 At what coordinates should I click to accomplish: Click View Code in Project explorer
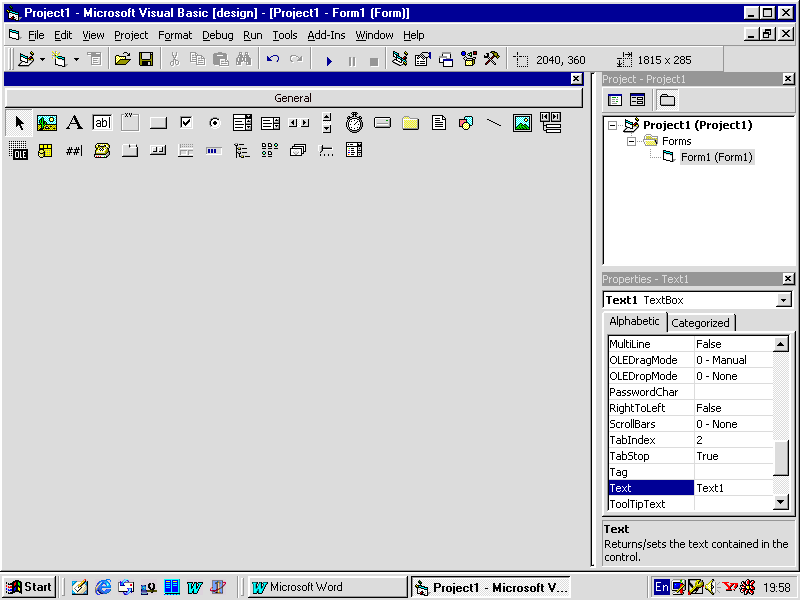tap(615, 100)
